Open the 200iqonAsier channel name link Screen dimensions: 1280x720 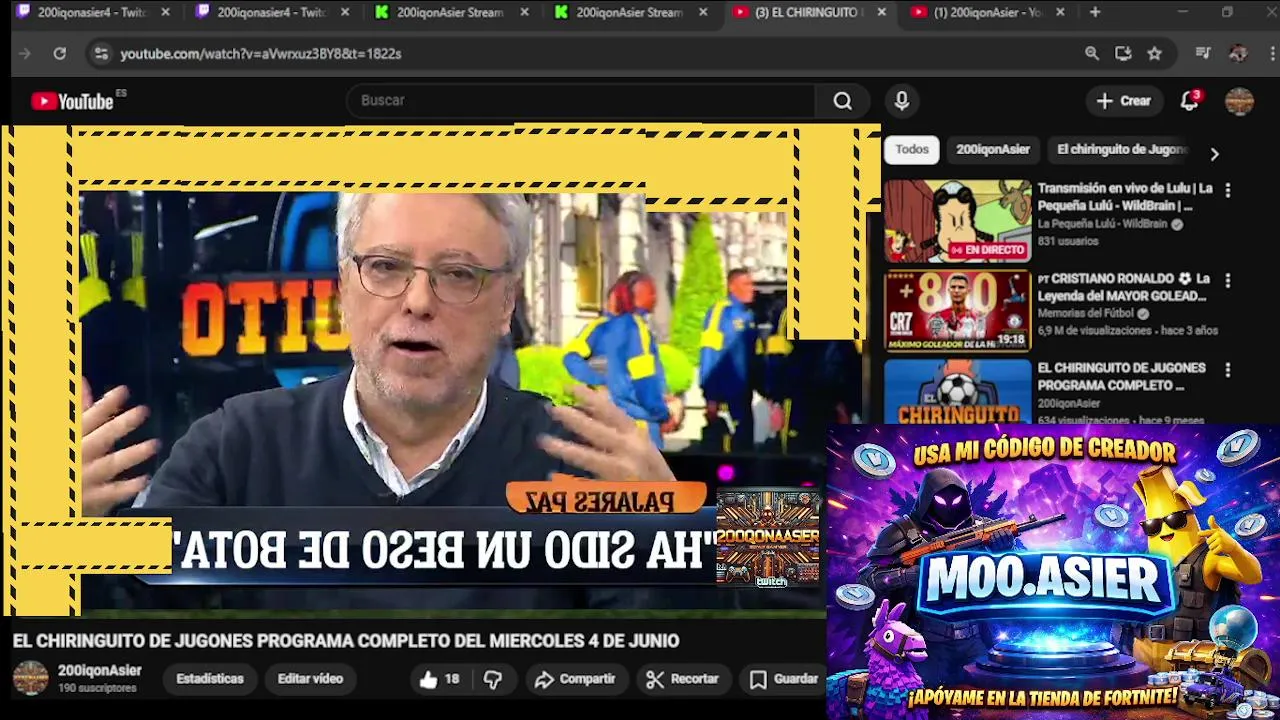[x=100, y=671]
